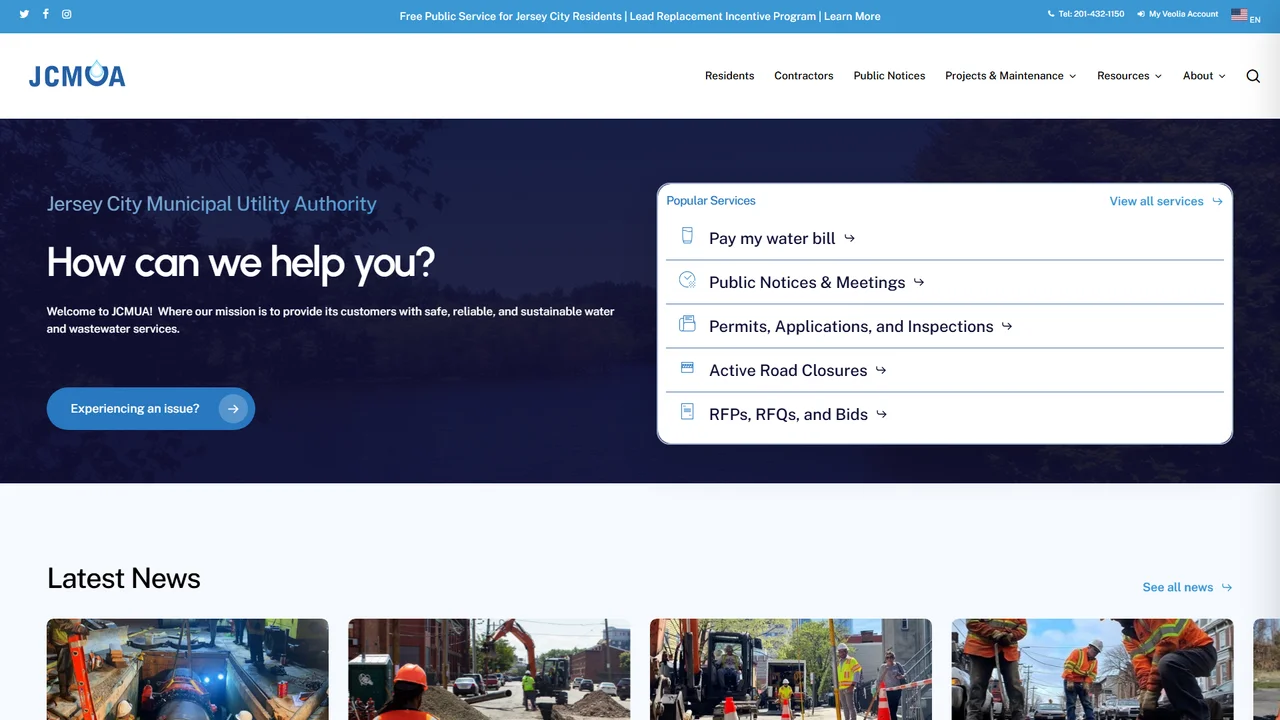The width and height of the screenshot is (1280, 720).
Task: Open the Twitter social icon
Action: 24,14
